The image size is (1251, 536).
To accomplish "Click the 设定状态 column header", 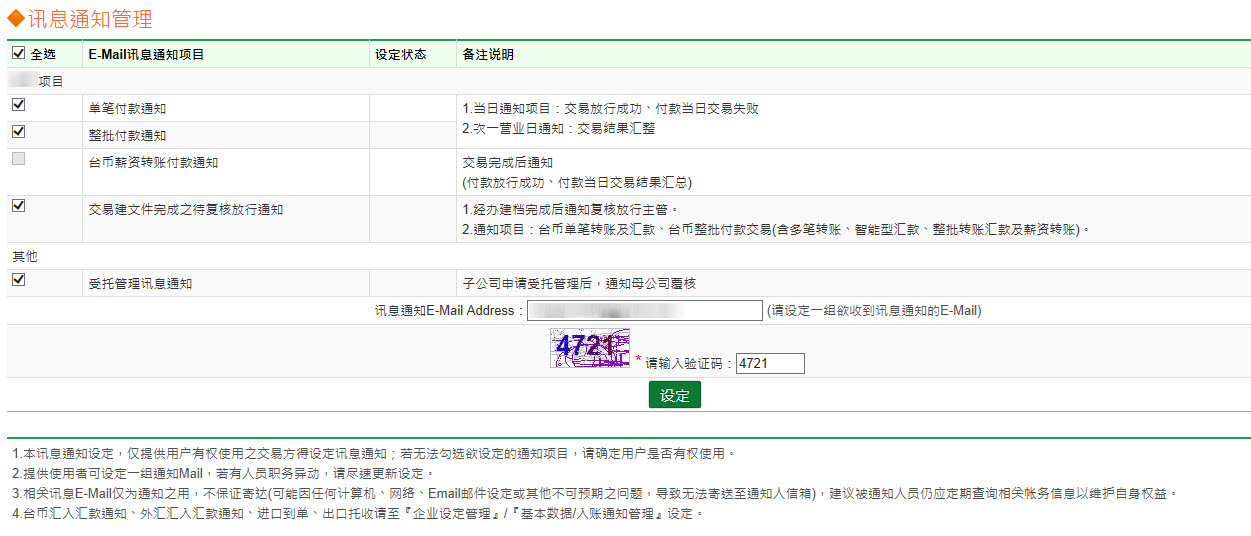I will point(400,55).
